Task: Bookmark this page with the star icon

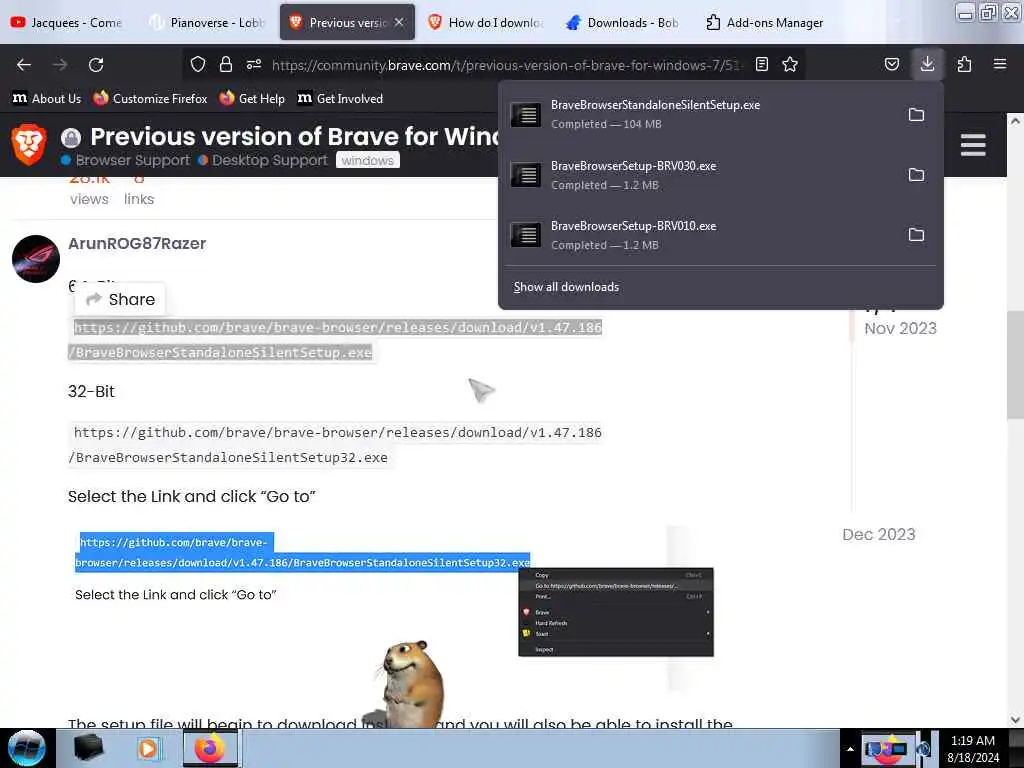Action: [x=790, y=64]
